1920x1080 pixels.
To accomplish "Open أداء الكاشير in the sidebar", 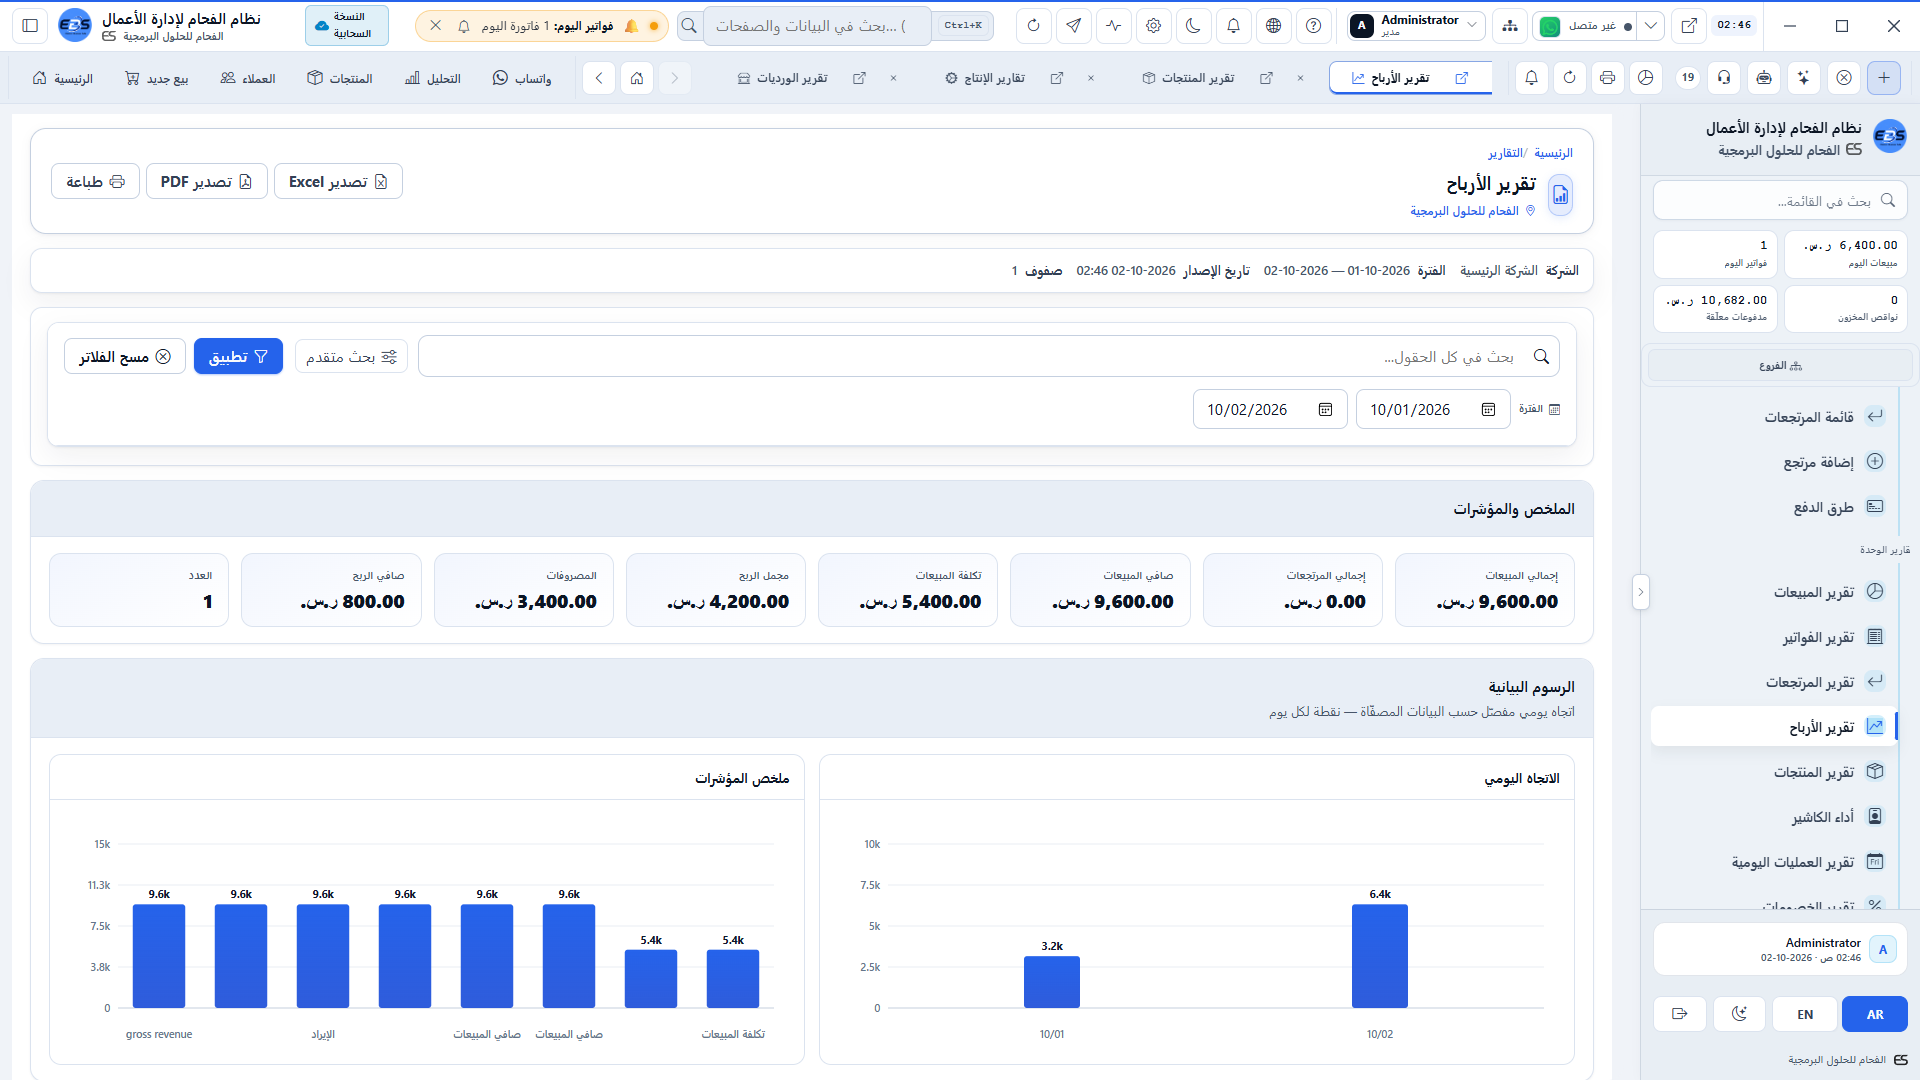I will [1775, 817].
